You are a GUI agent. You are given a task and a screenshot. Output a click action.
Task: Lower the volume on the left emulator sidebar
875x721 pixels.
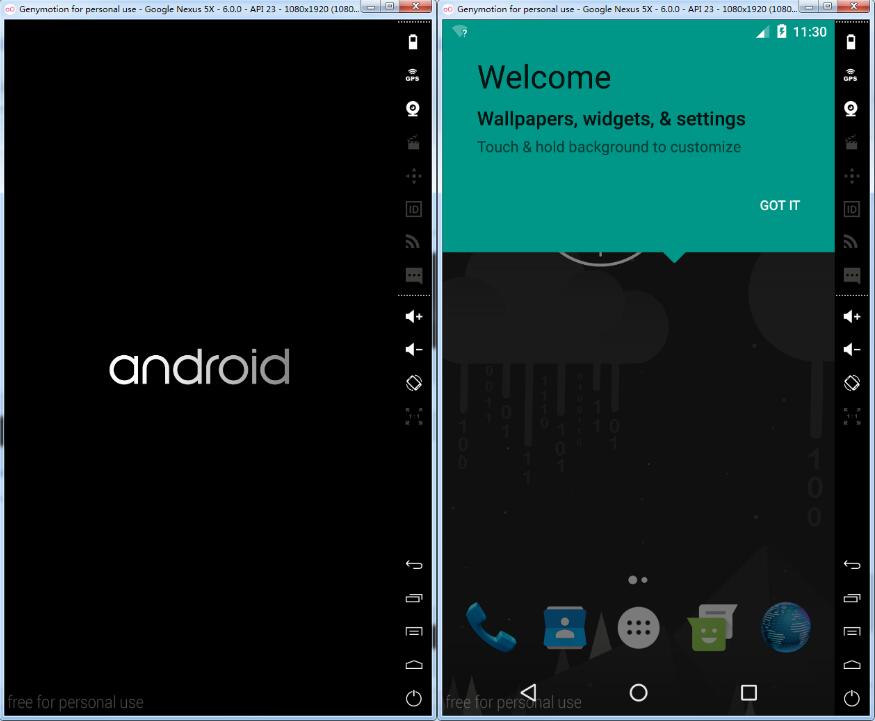point(414,349)
